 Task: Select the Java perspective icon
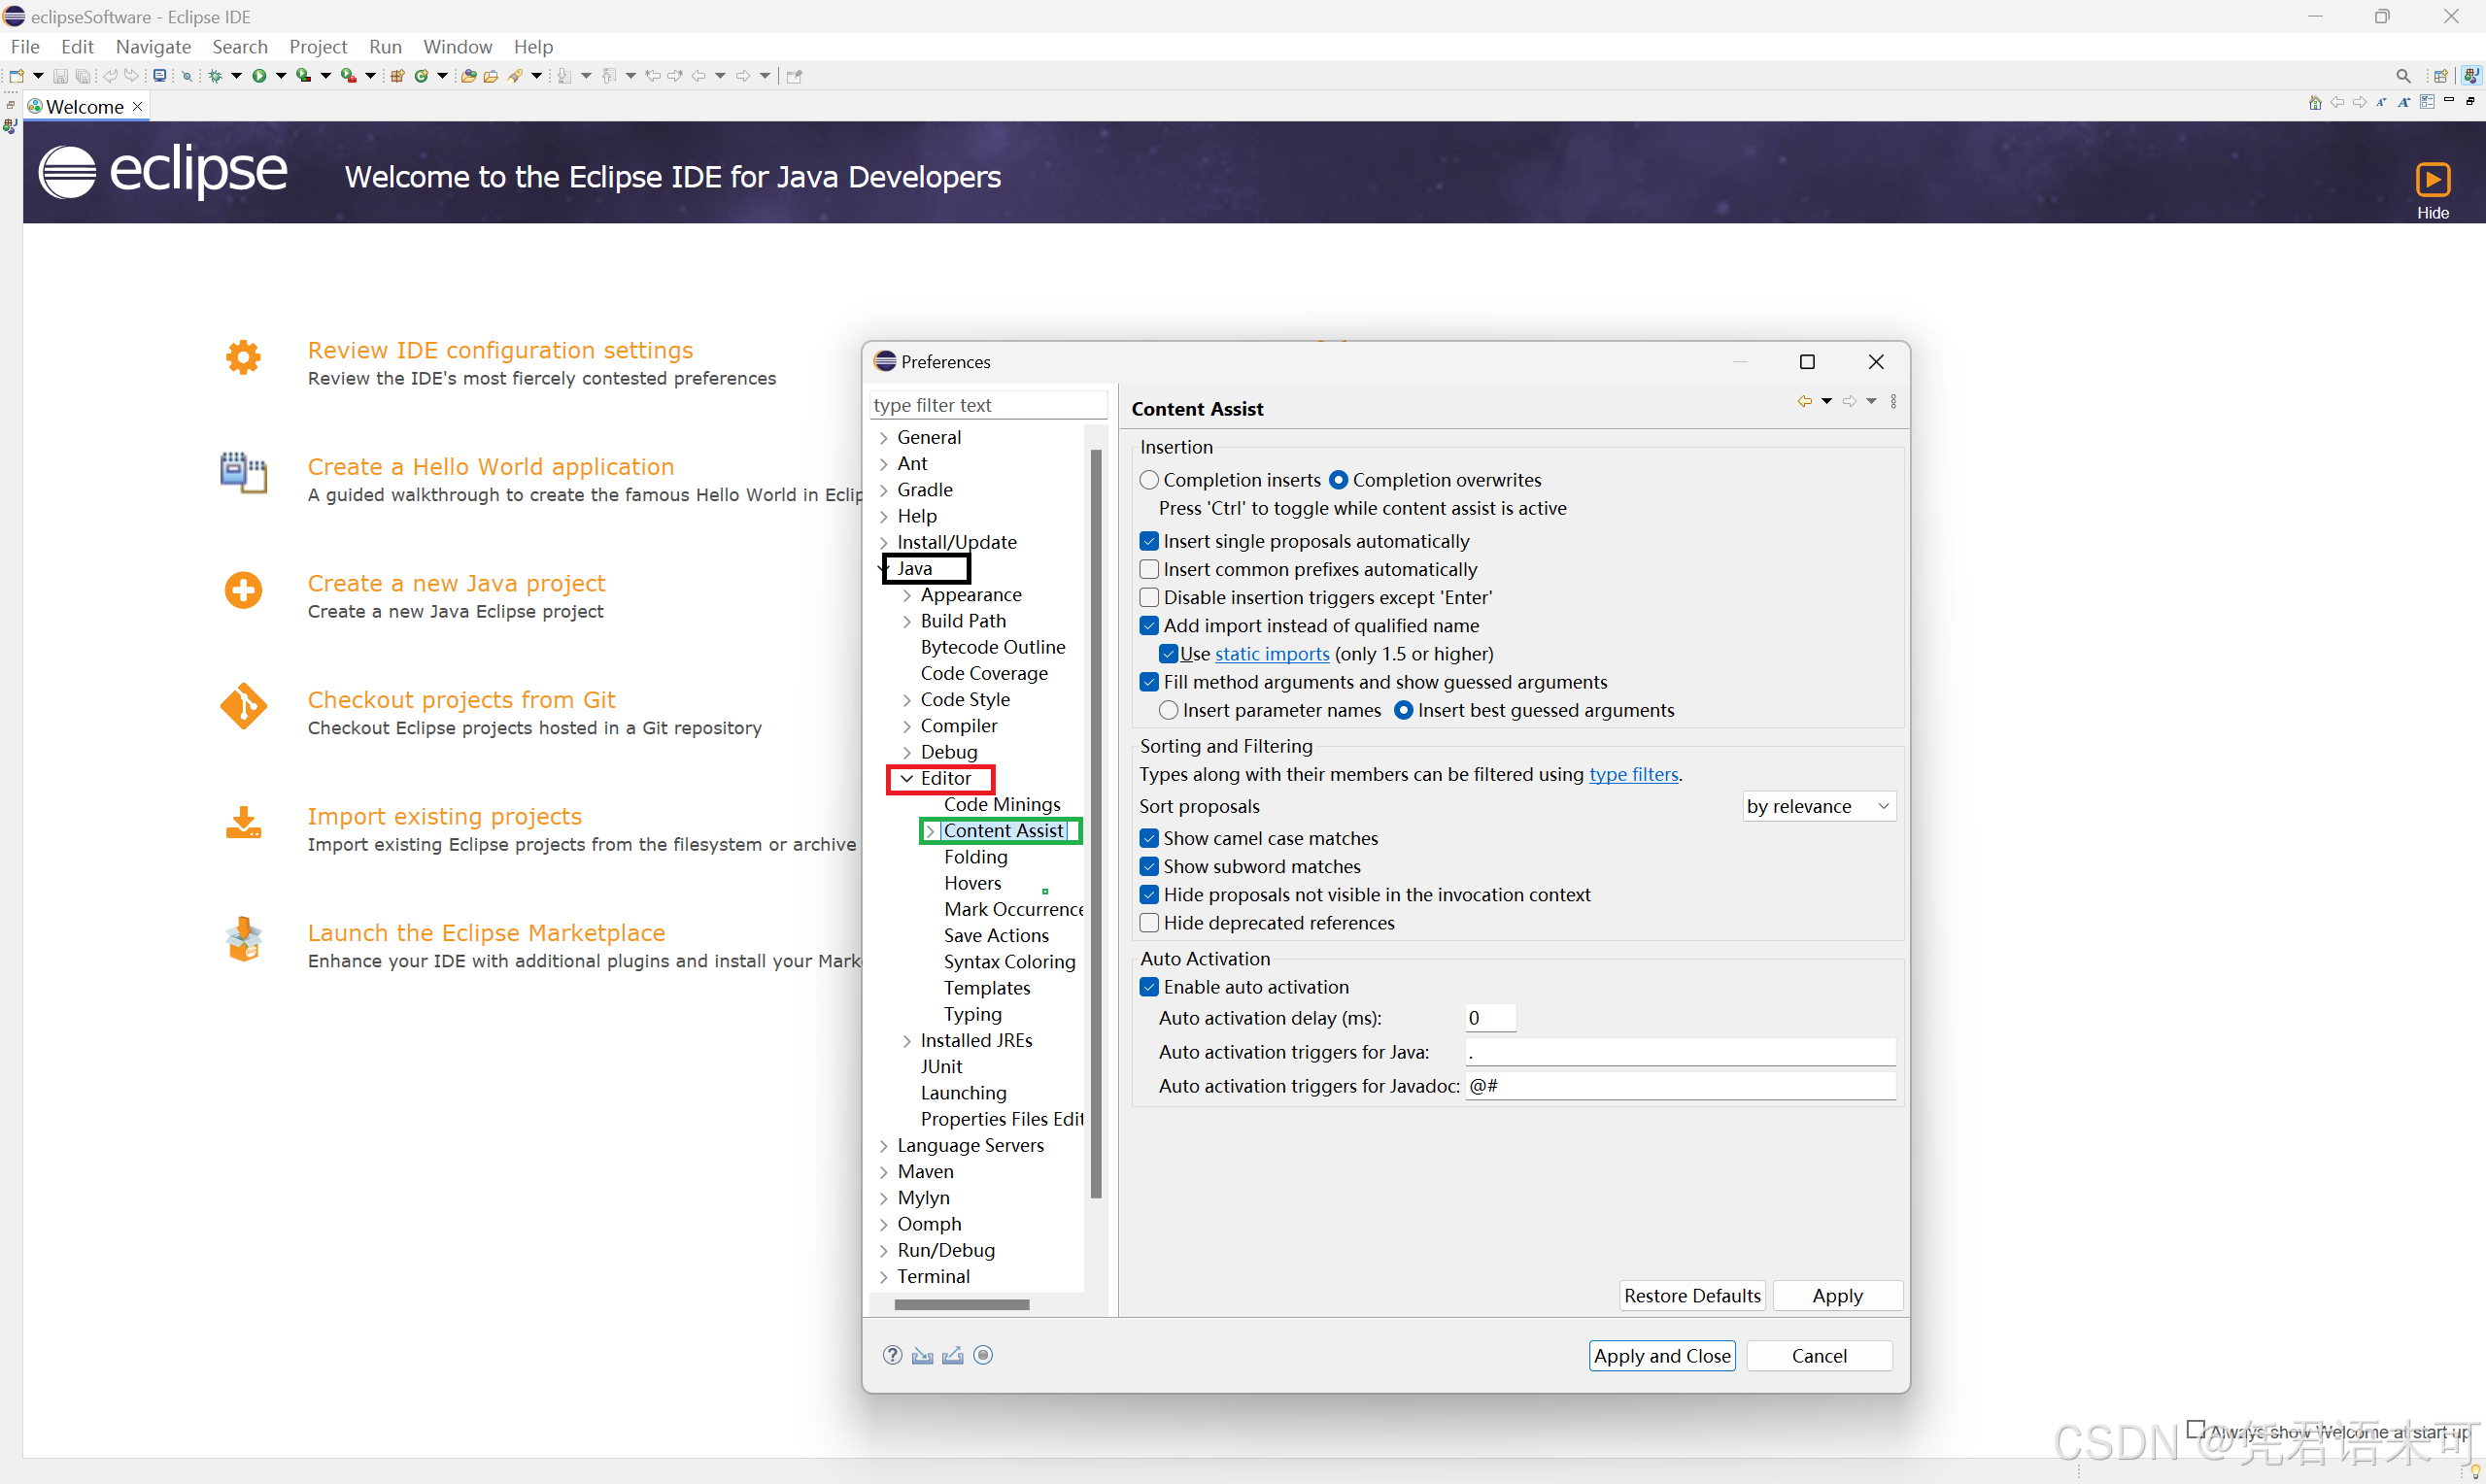pos(2470,76)
